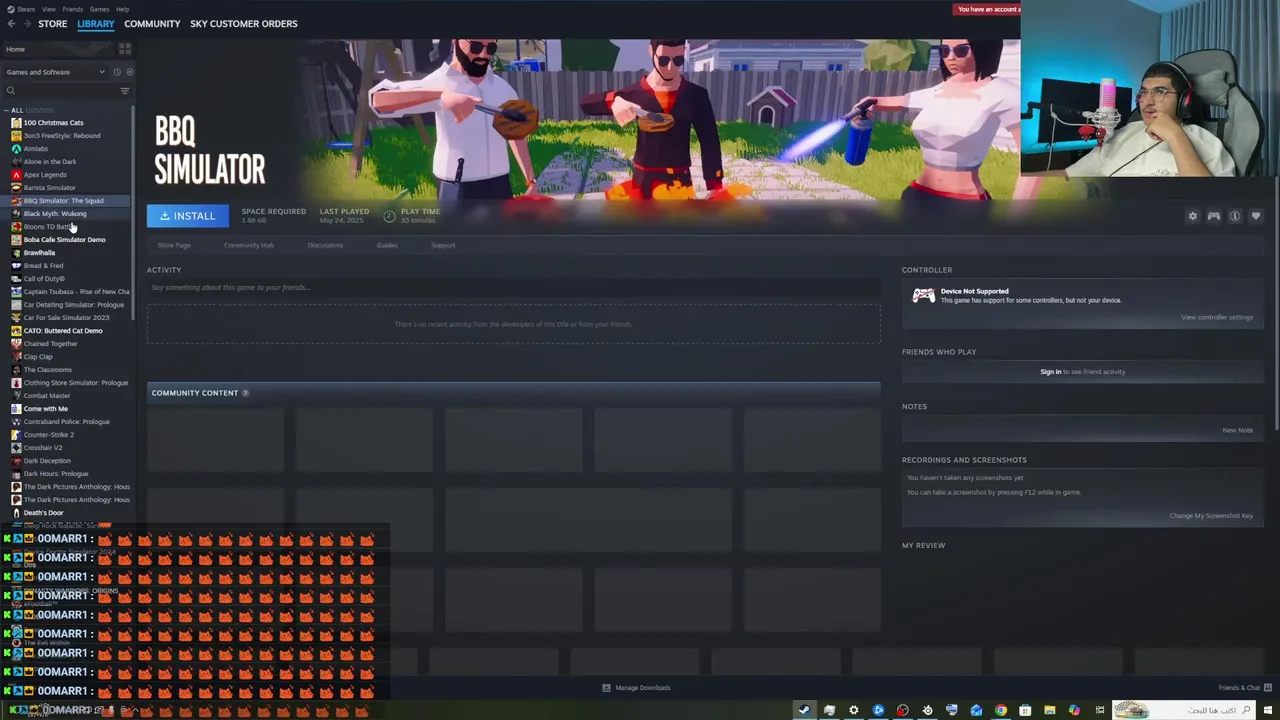Type in the activity status field
Image resolution: width=1280 pixels, height=720 pixels.
point(513,288)
